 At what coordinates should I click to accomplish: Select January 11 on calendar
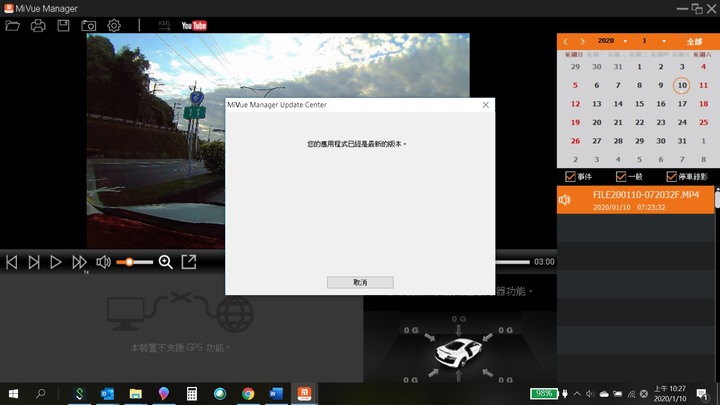click(703, 85)
